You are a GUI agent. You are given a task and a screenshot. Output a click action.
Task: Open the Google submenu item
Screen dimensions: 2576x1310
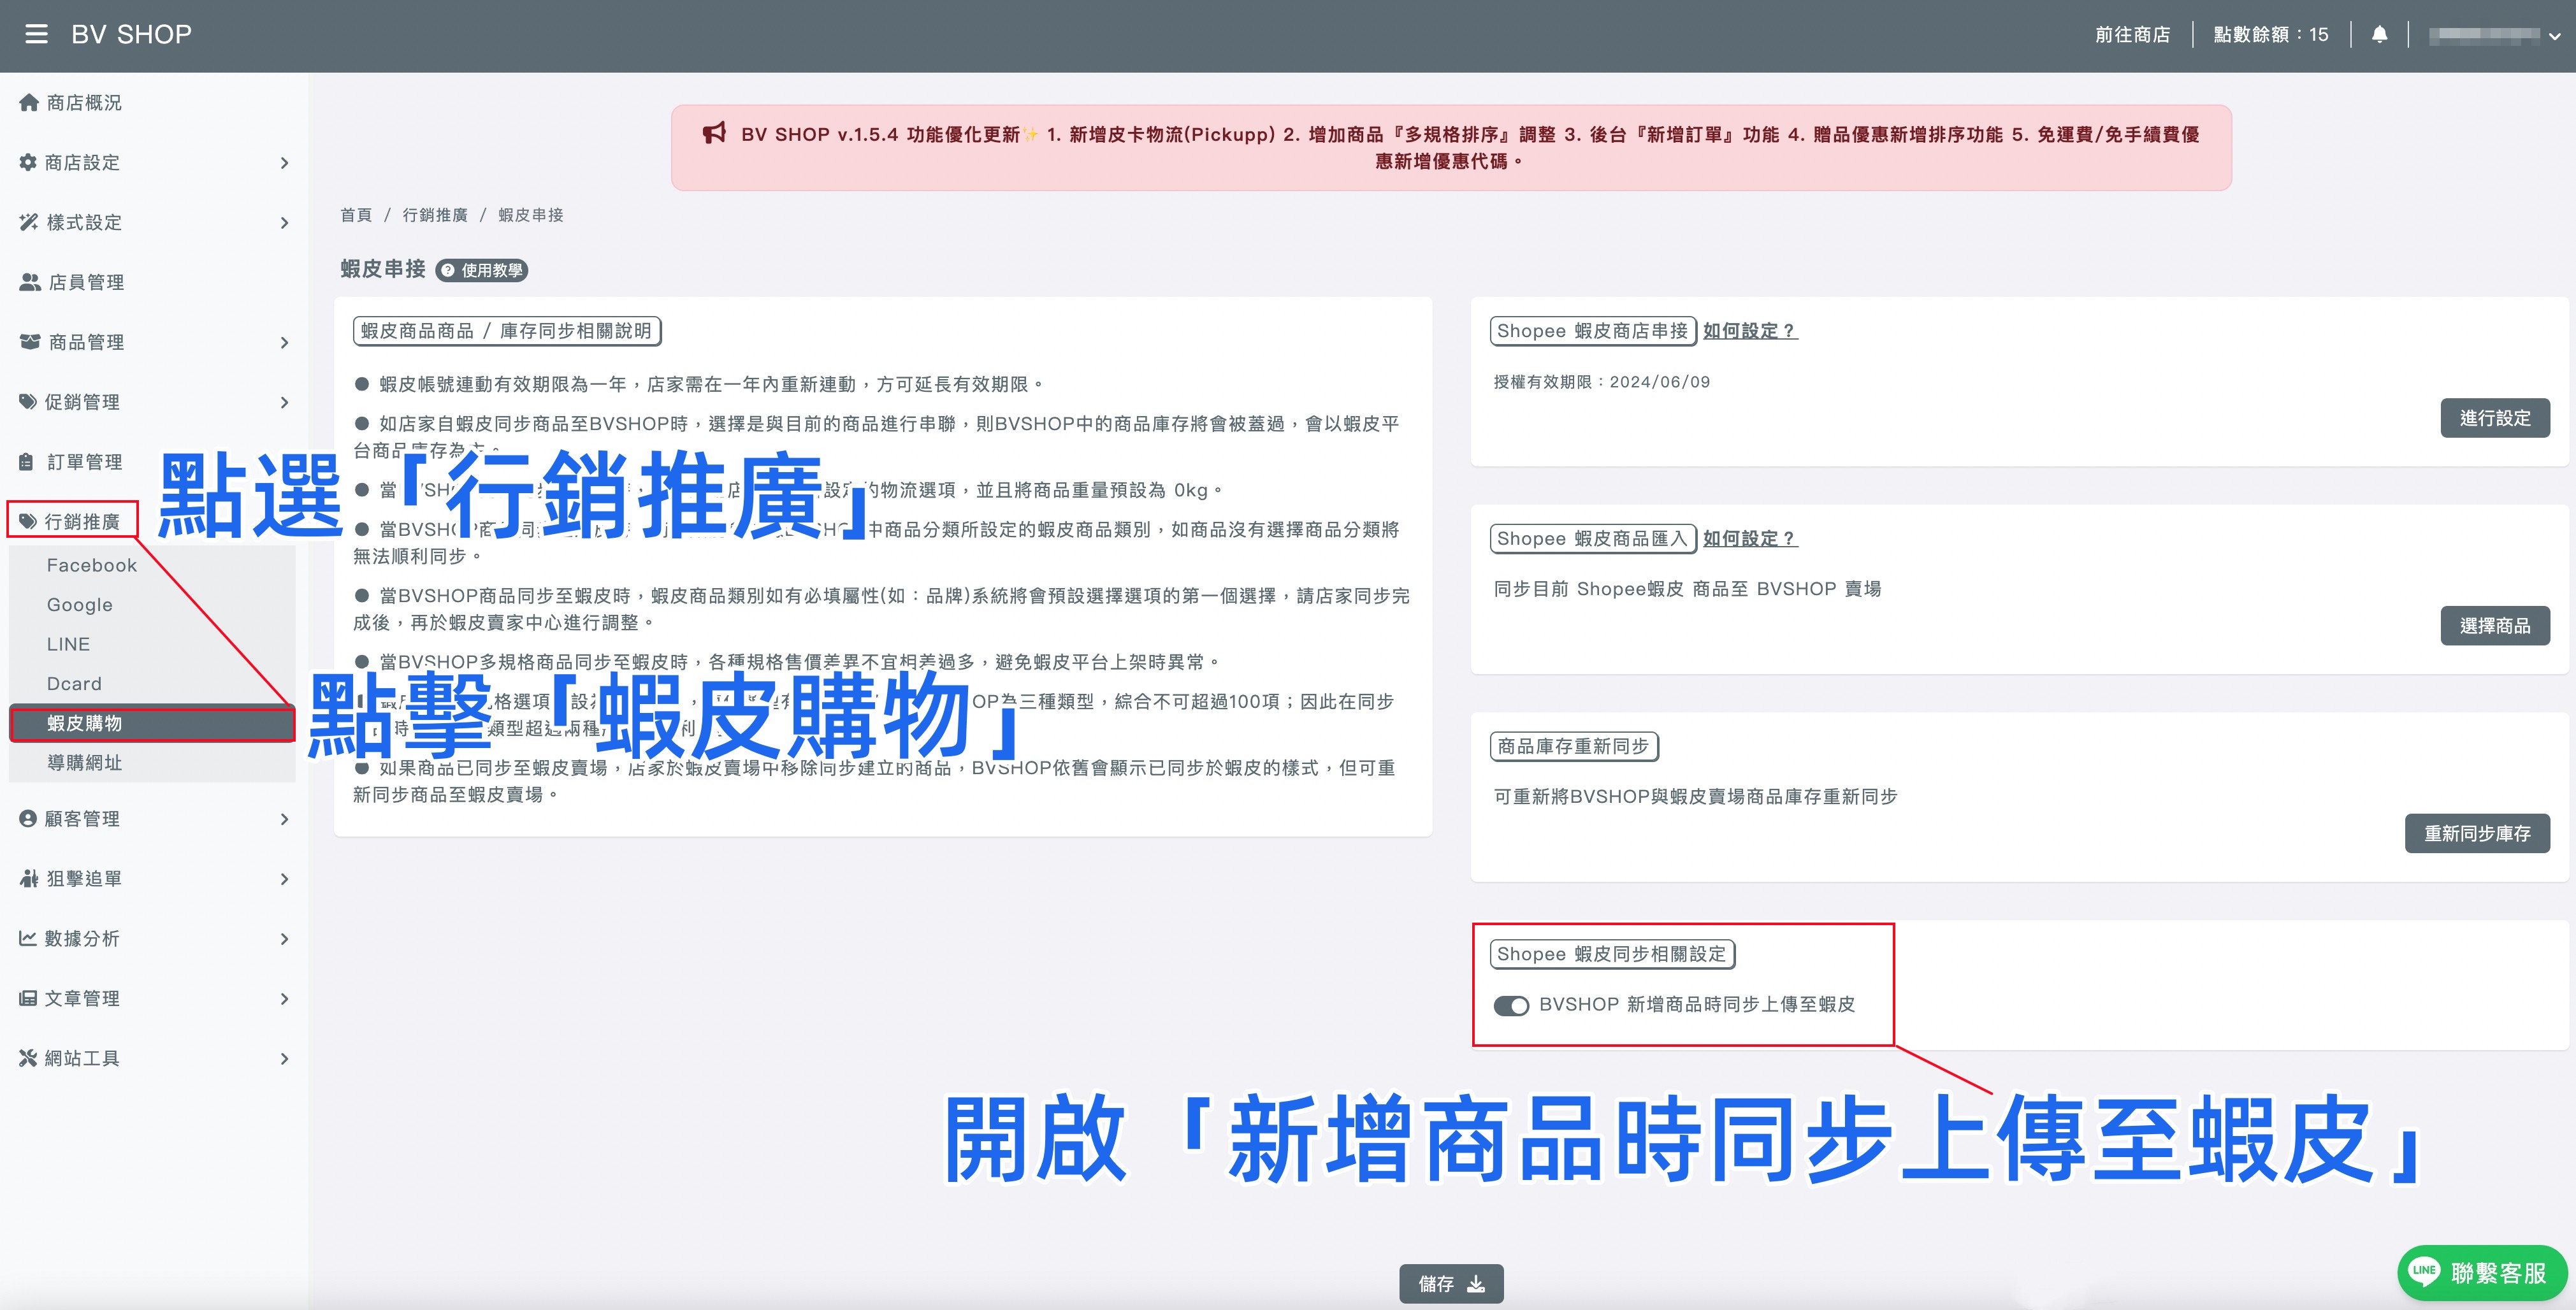point(152,605)
